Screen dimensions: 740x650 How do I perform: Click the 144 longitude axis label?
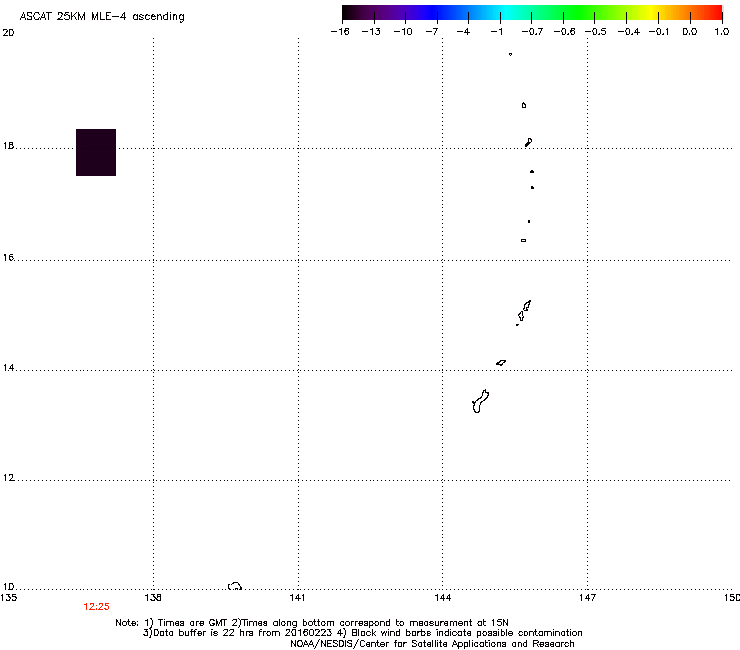[x=443, y=598]
